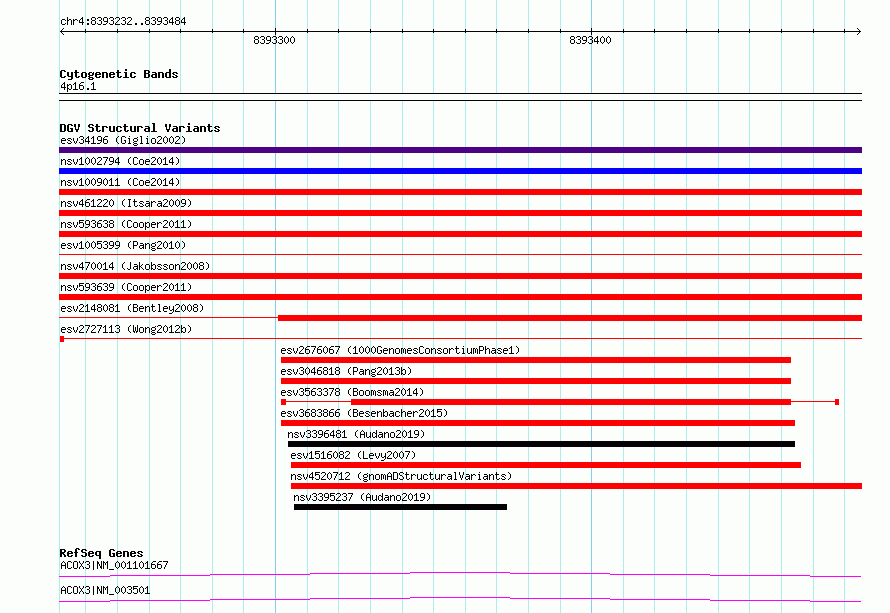The width and height of the screenshot is (890, 613).
Task: Click ruler position 8393400
Action: (x=590, y=40)
